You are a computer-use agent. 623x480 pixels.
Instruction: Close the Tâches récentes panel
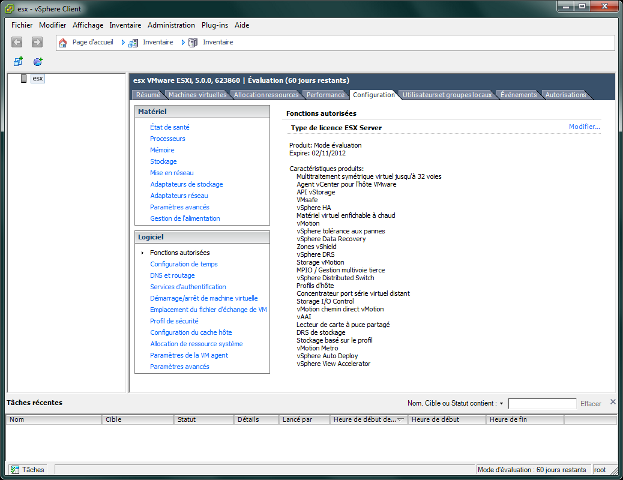[x=613, y=402]
